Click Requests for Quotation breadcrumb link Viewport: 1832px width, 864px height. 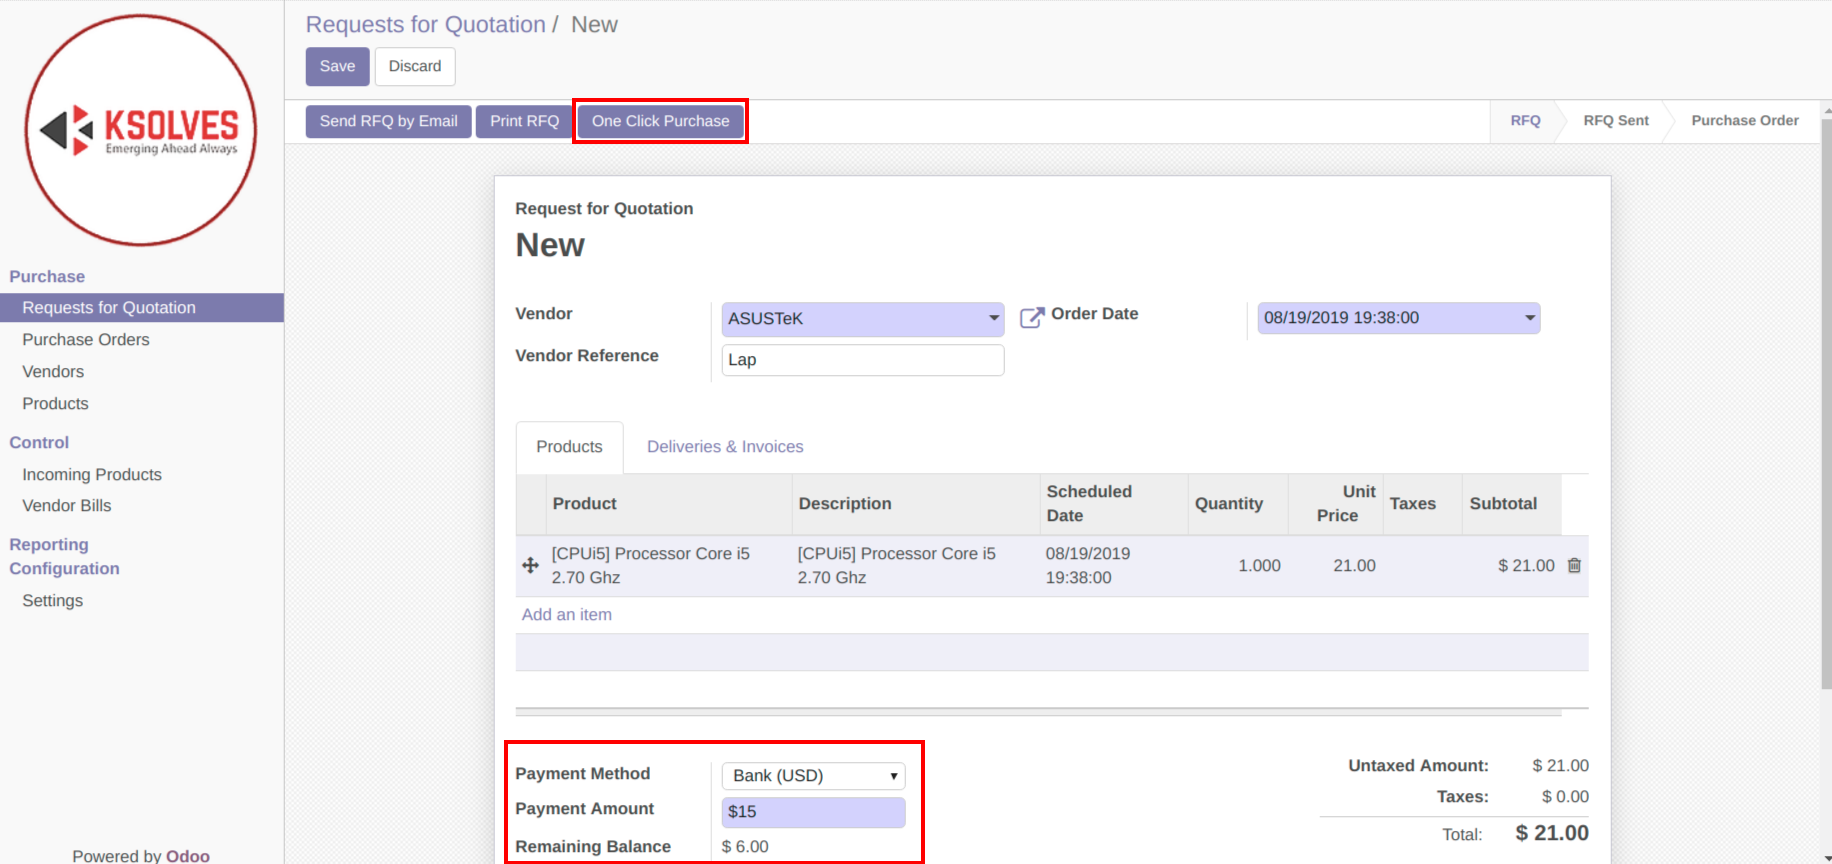pyautogui.click(x=425, y=25)
